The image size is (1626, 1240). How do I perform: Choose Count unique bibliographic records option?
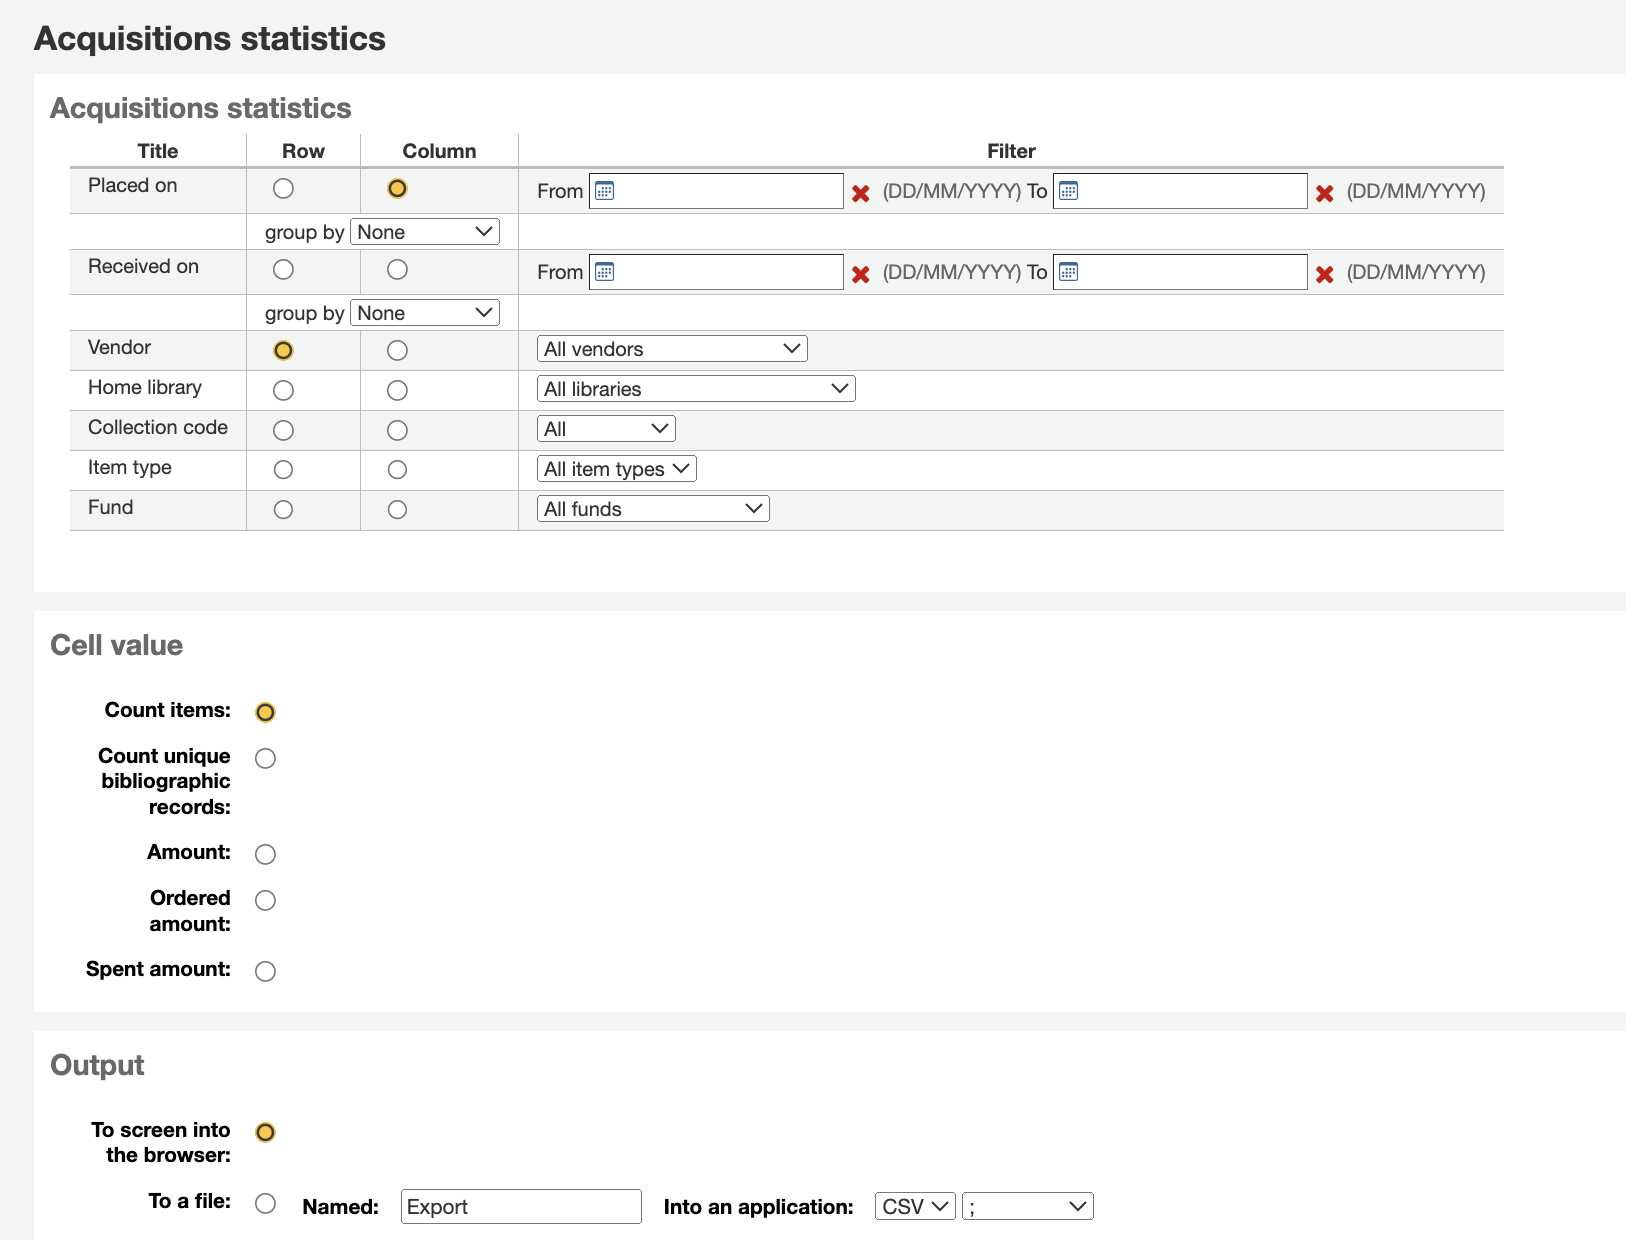[x=265, y=758]
